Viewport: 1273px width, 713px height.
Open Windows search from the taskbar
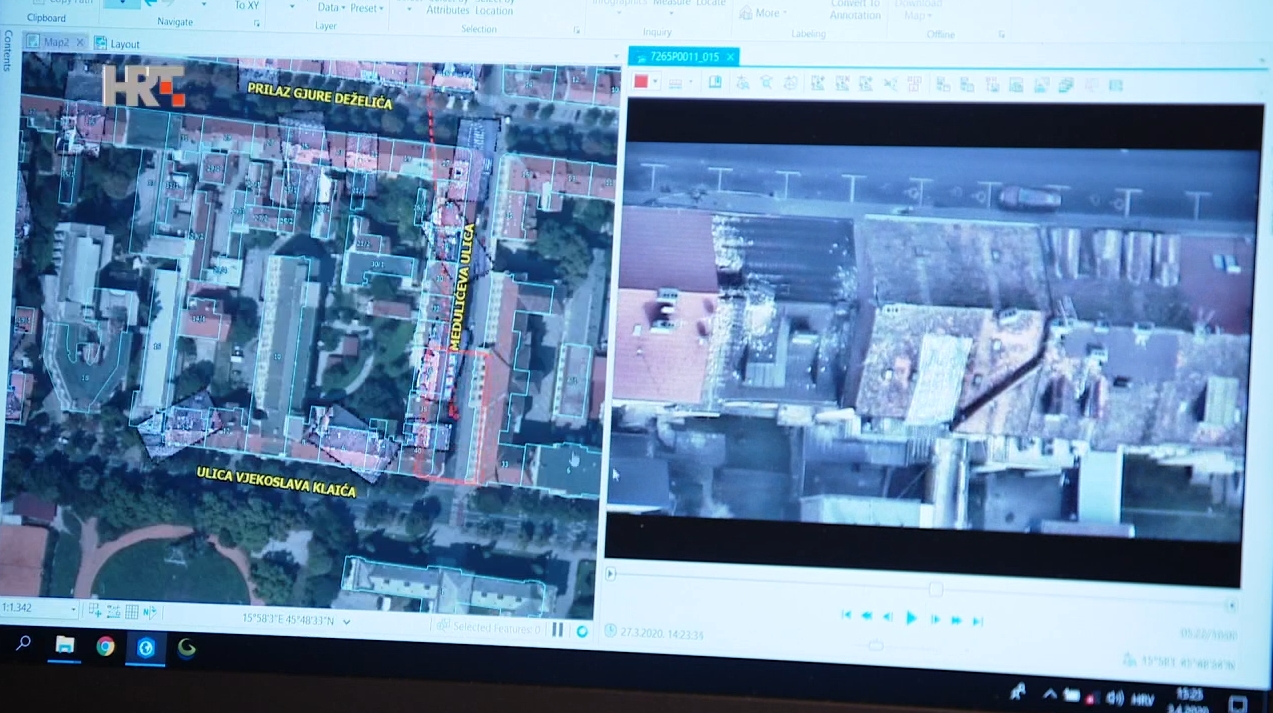point(23,643)
